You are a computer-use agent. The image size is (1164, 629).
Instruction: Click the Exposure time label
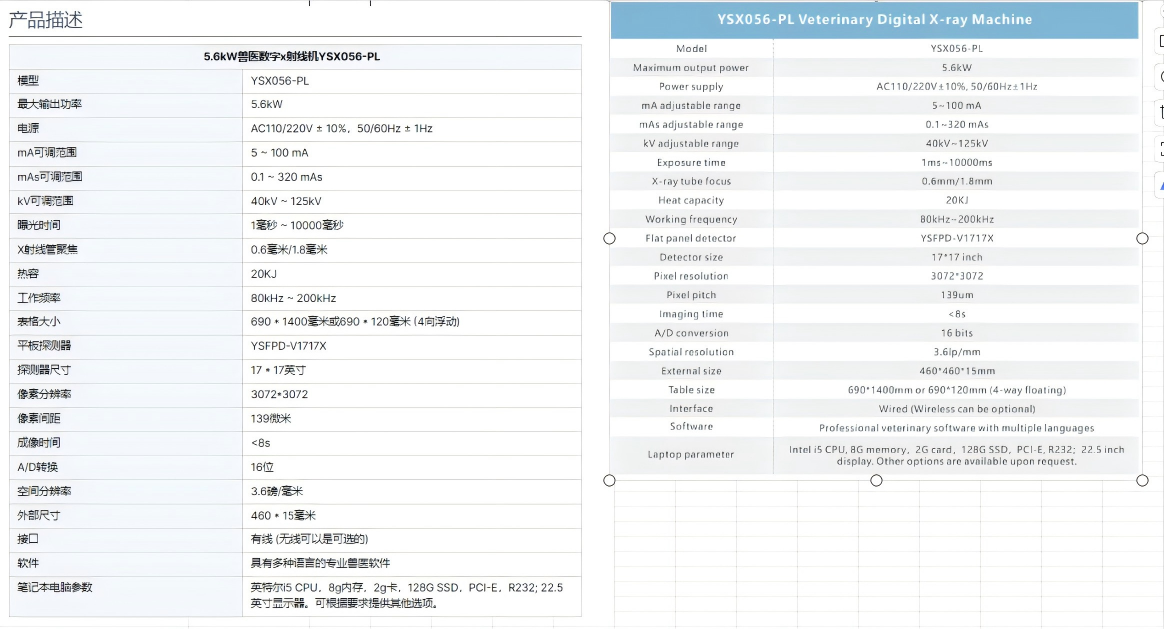[x=691, y=162]
